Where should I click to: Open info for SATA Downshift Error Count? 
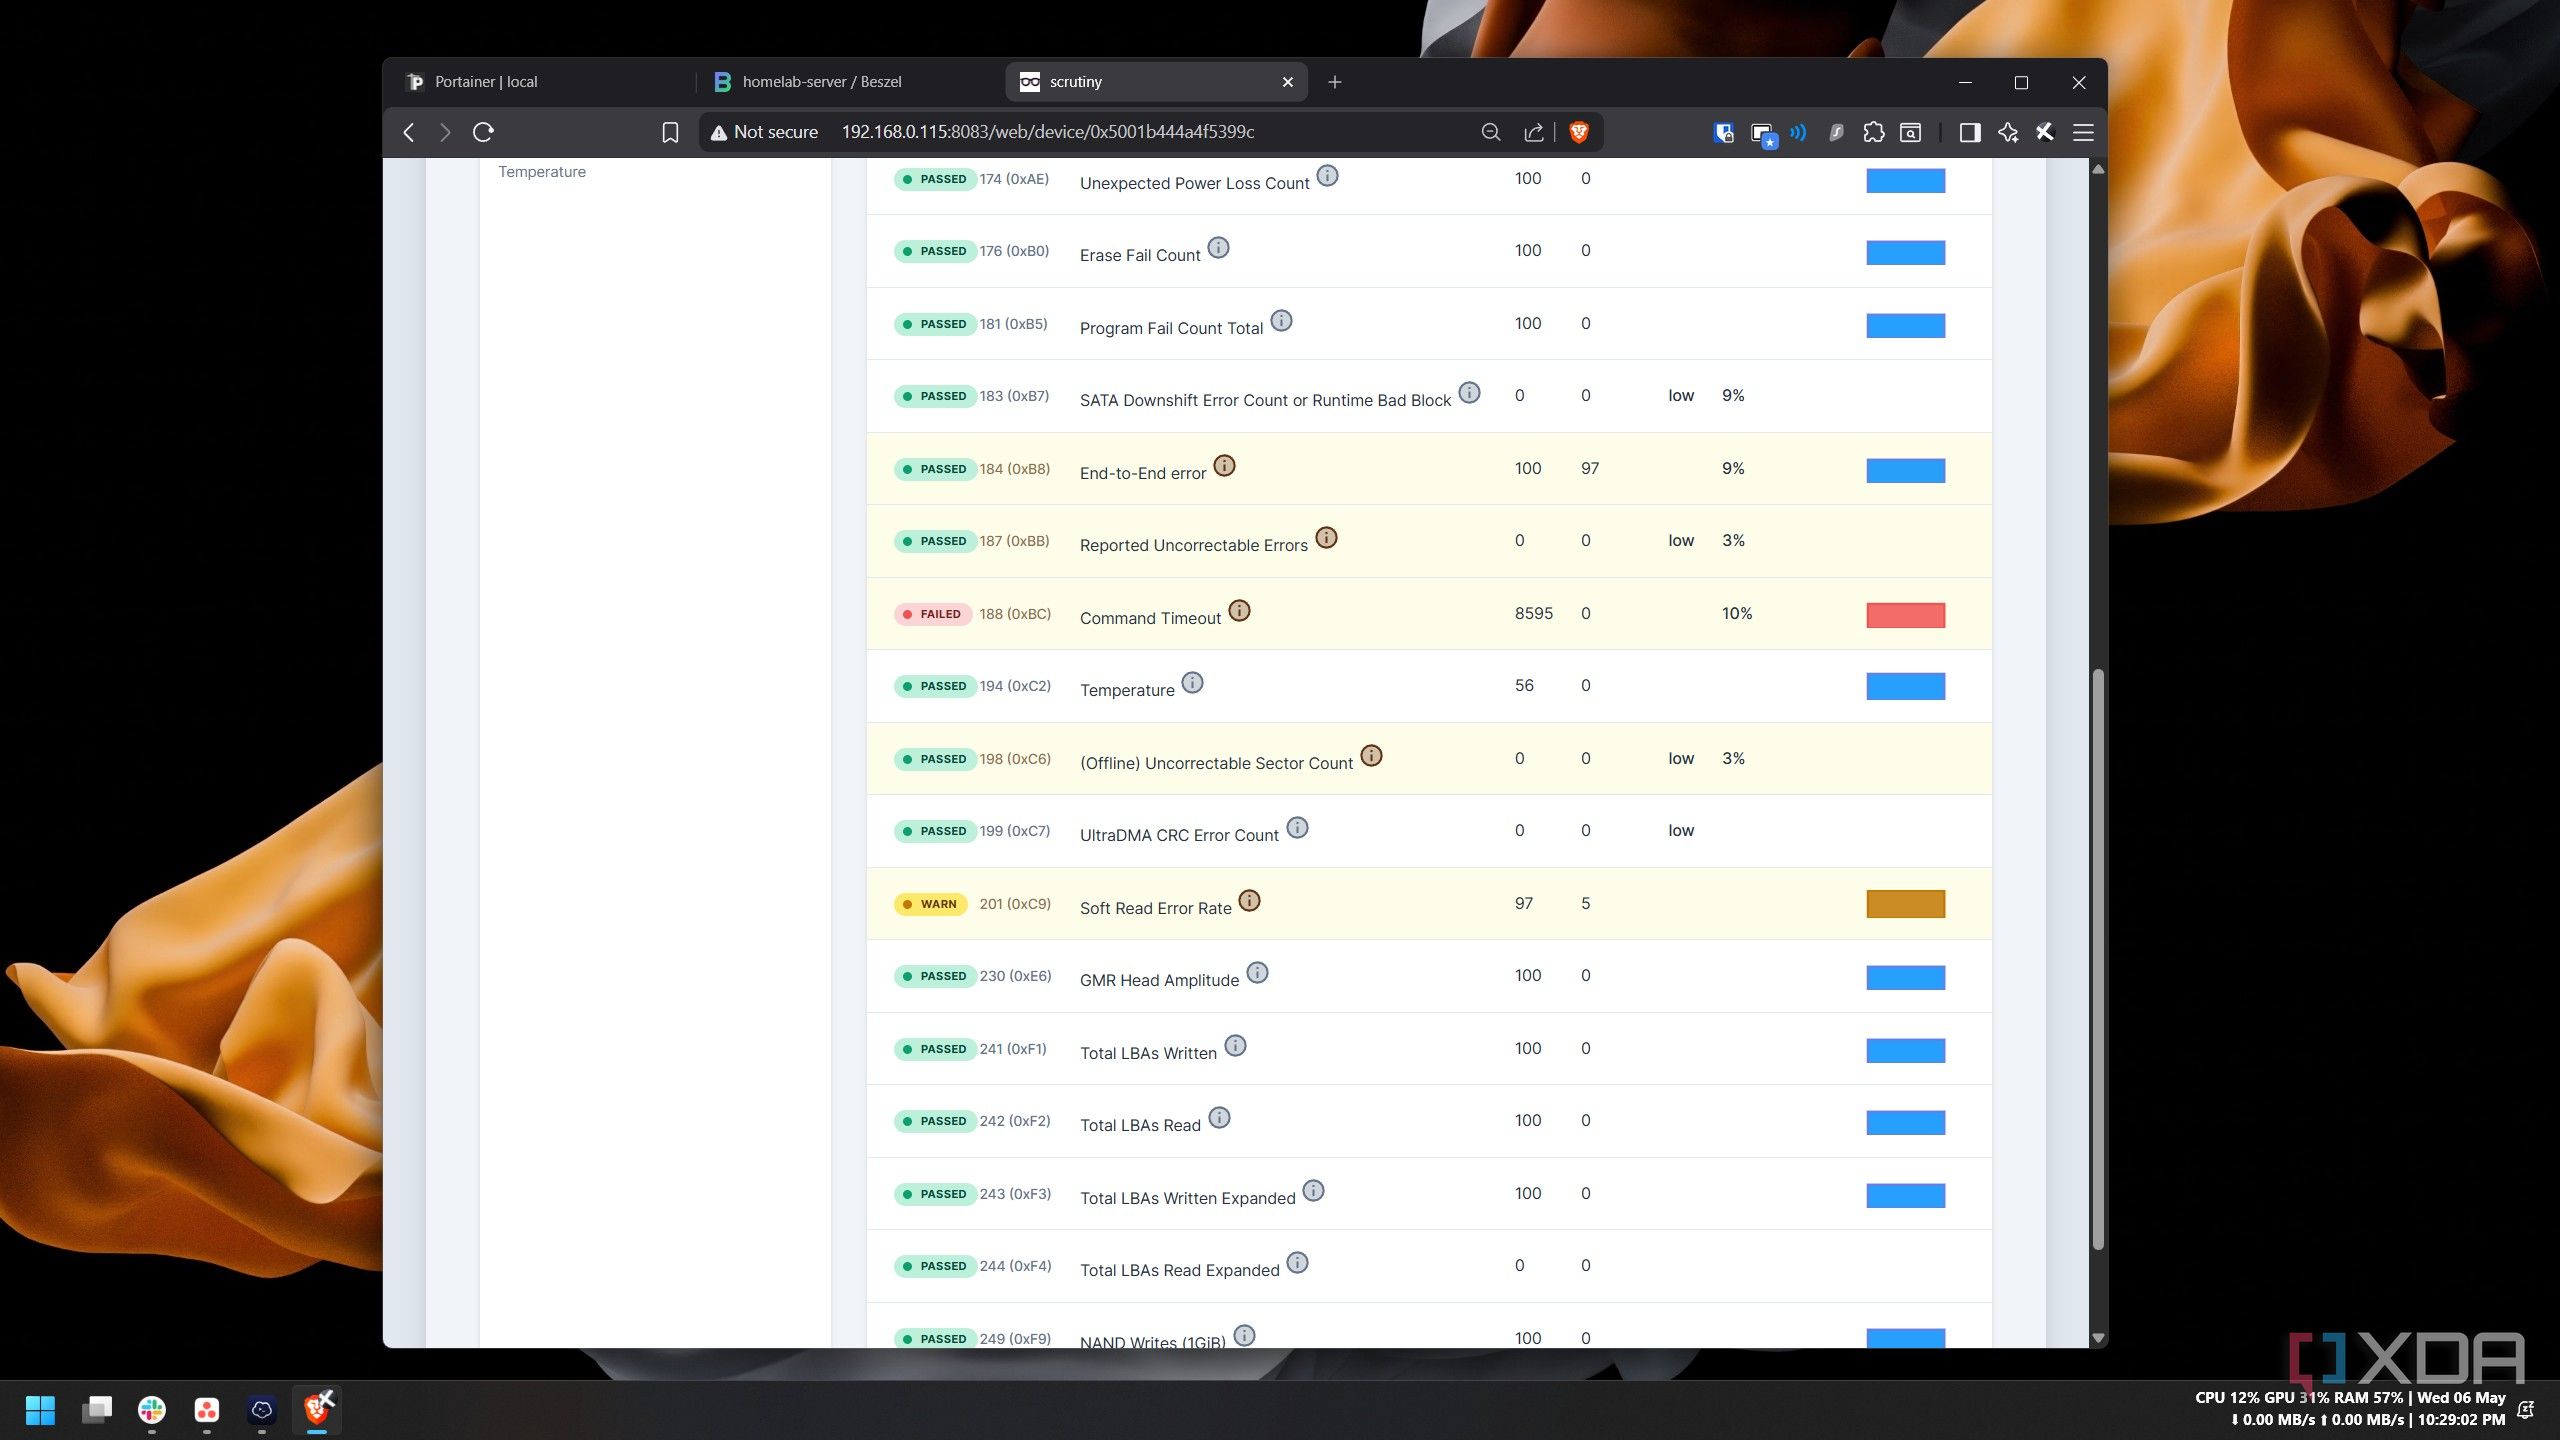[x=1469, y=393]
